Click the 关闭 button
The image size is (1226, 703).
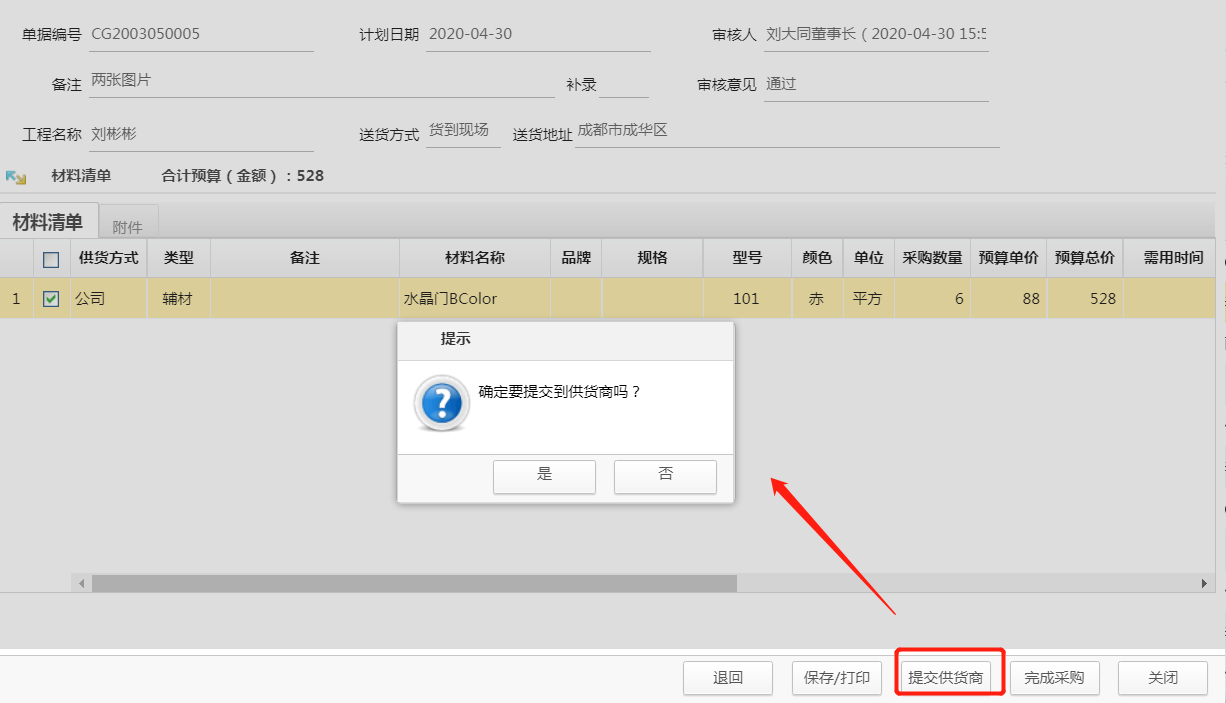click(x=1162, y=678)
